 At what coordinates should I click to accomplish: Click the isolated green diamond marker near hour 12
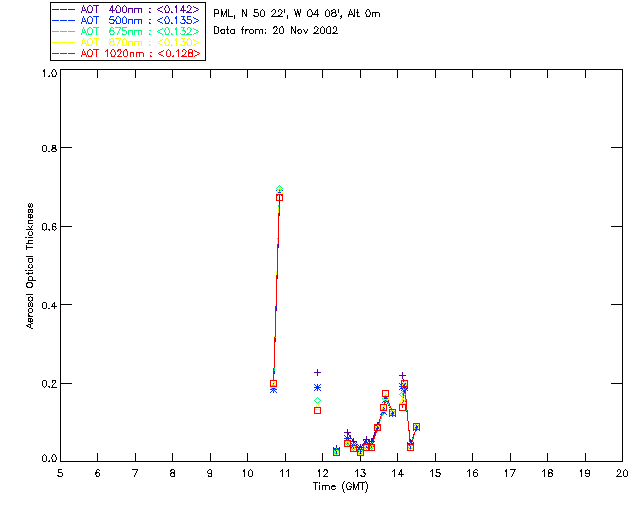tap(317, 401)
